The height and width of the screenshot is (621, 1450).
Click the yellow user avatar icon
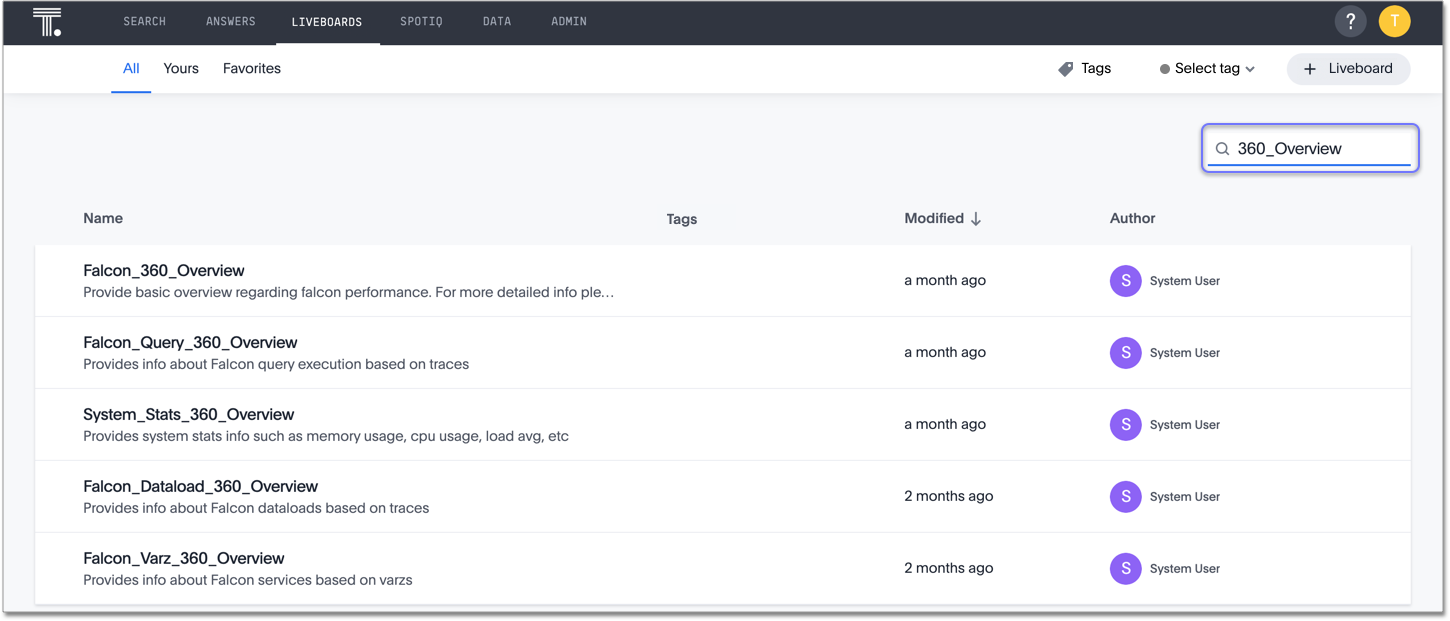tap(1394, 20)
